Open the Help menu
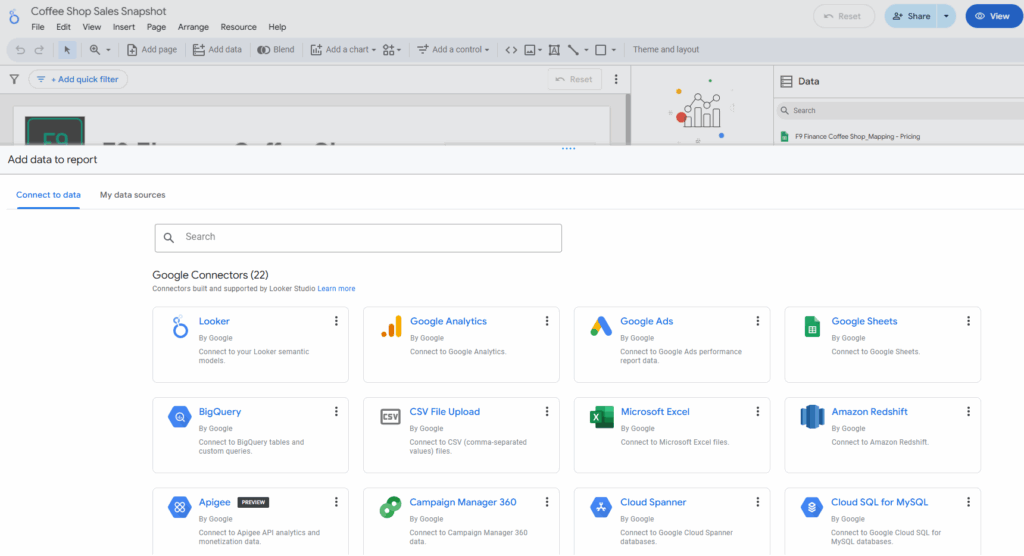This screenshot has height=556, width=1024. coord(277,27)
